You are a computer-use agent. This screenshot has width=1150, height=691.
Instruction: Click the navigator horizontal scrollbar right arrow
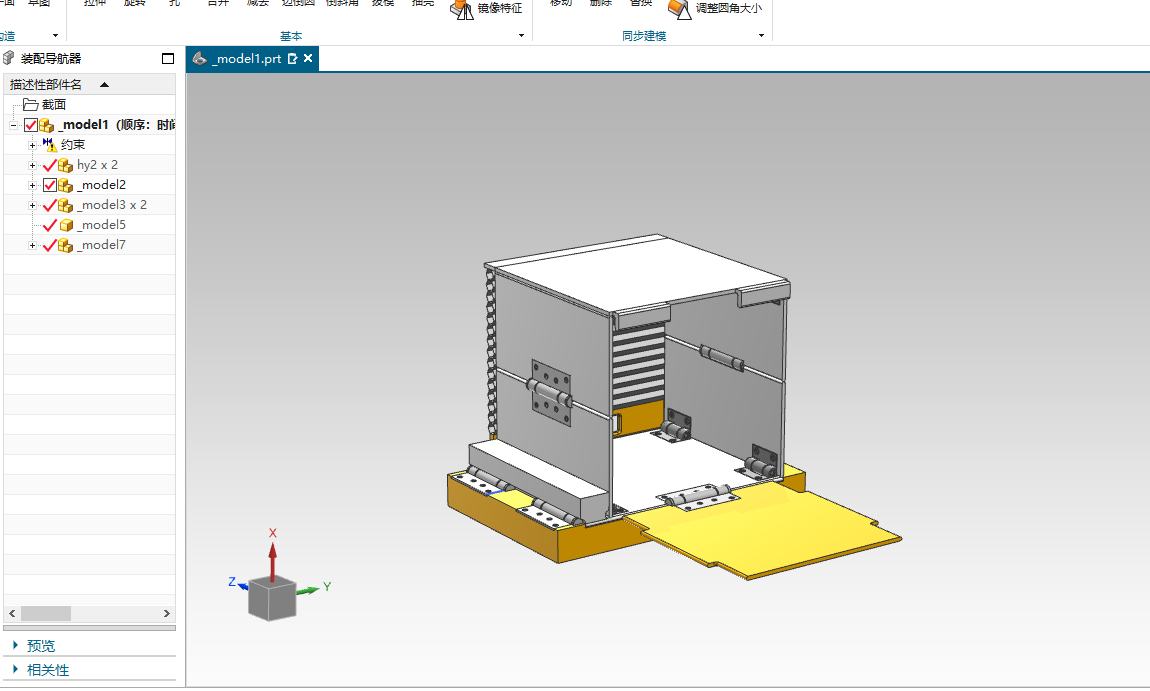coord(166,613)
